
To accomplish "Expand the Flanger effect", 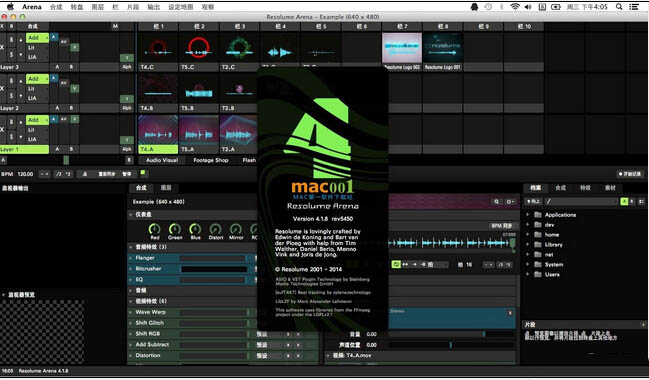I will point(131,258).
